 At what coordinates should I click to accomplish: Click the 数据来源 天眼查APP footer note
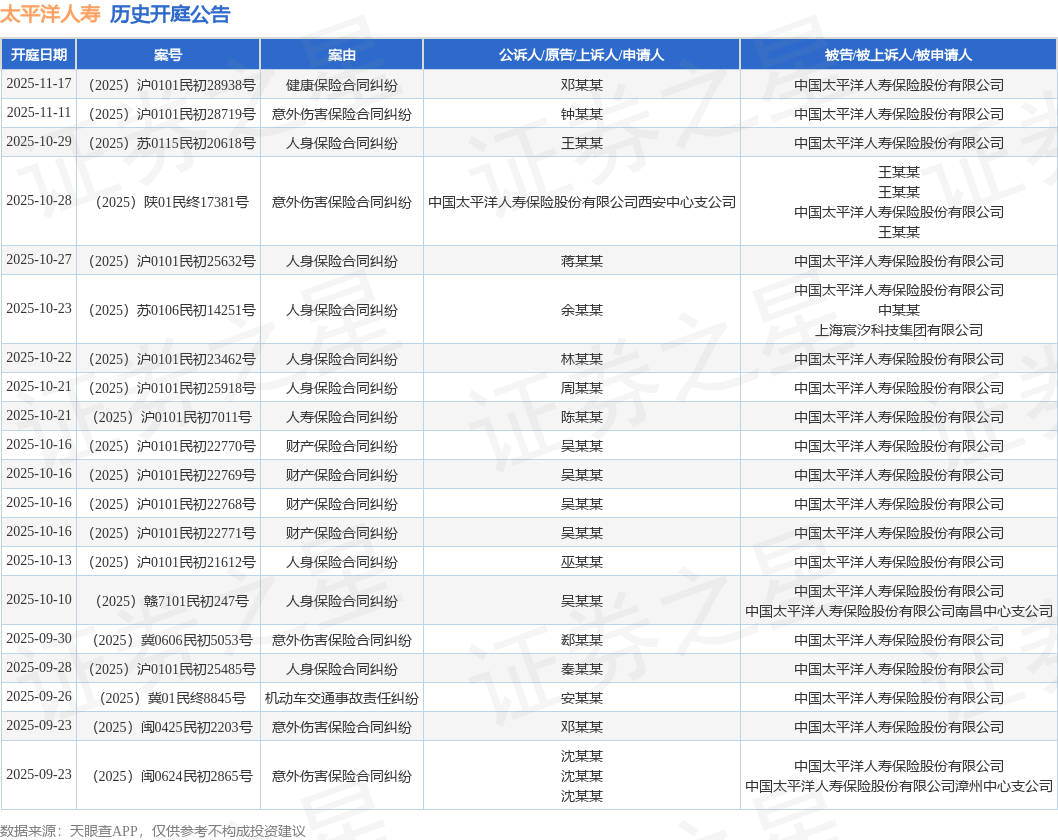click(x=152, y=831)
